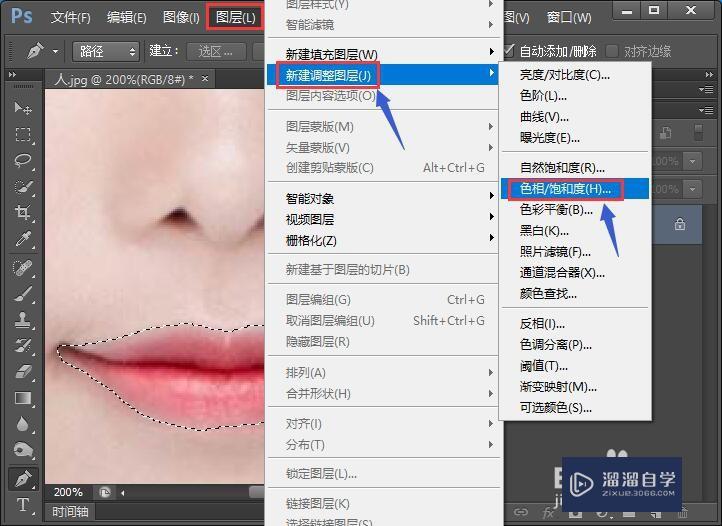The height and width of the screenshot is (526, 722).
Task: Select the Quick Selection tool
Action: (x=23, y=187)
